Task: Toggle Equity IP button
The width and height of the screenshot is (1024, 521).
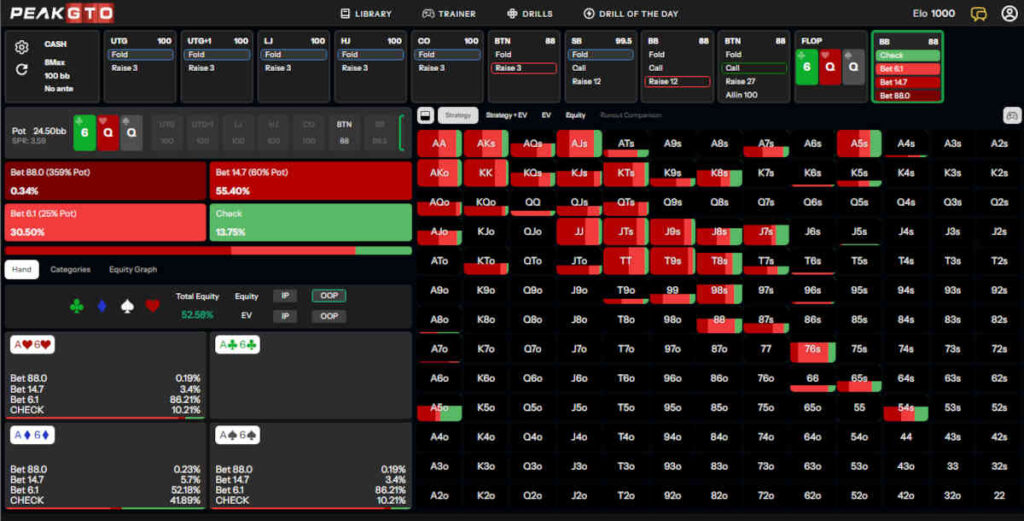Action: [285, 296]
